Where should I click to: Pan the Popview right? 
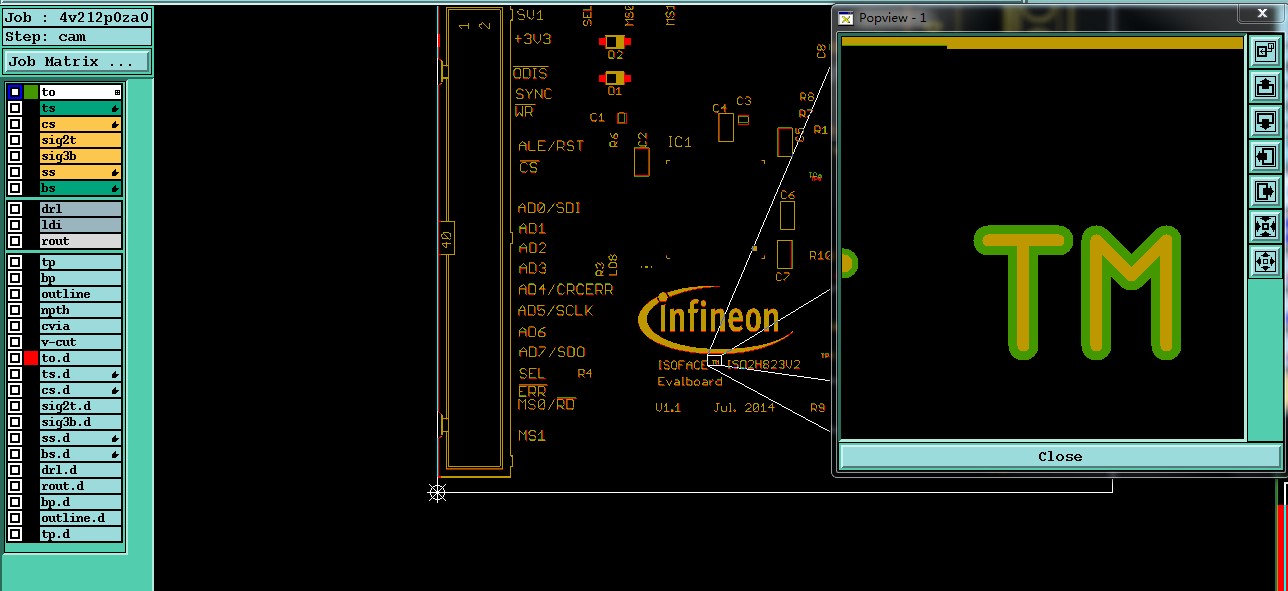pos(1264,191)
